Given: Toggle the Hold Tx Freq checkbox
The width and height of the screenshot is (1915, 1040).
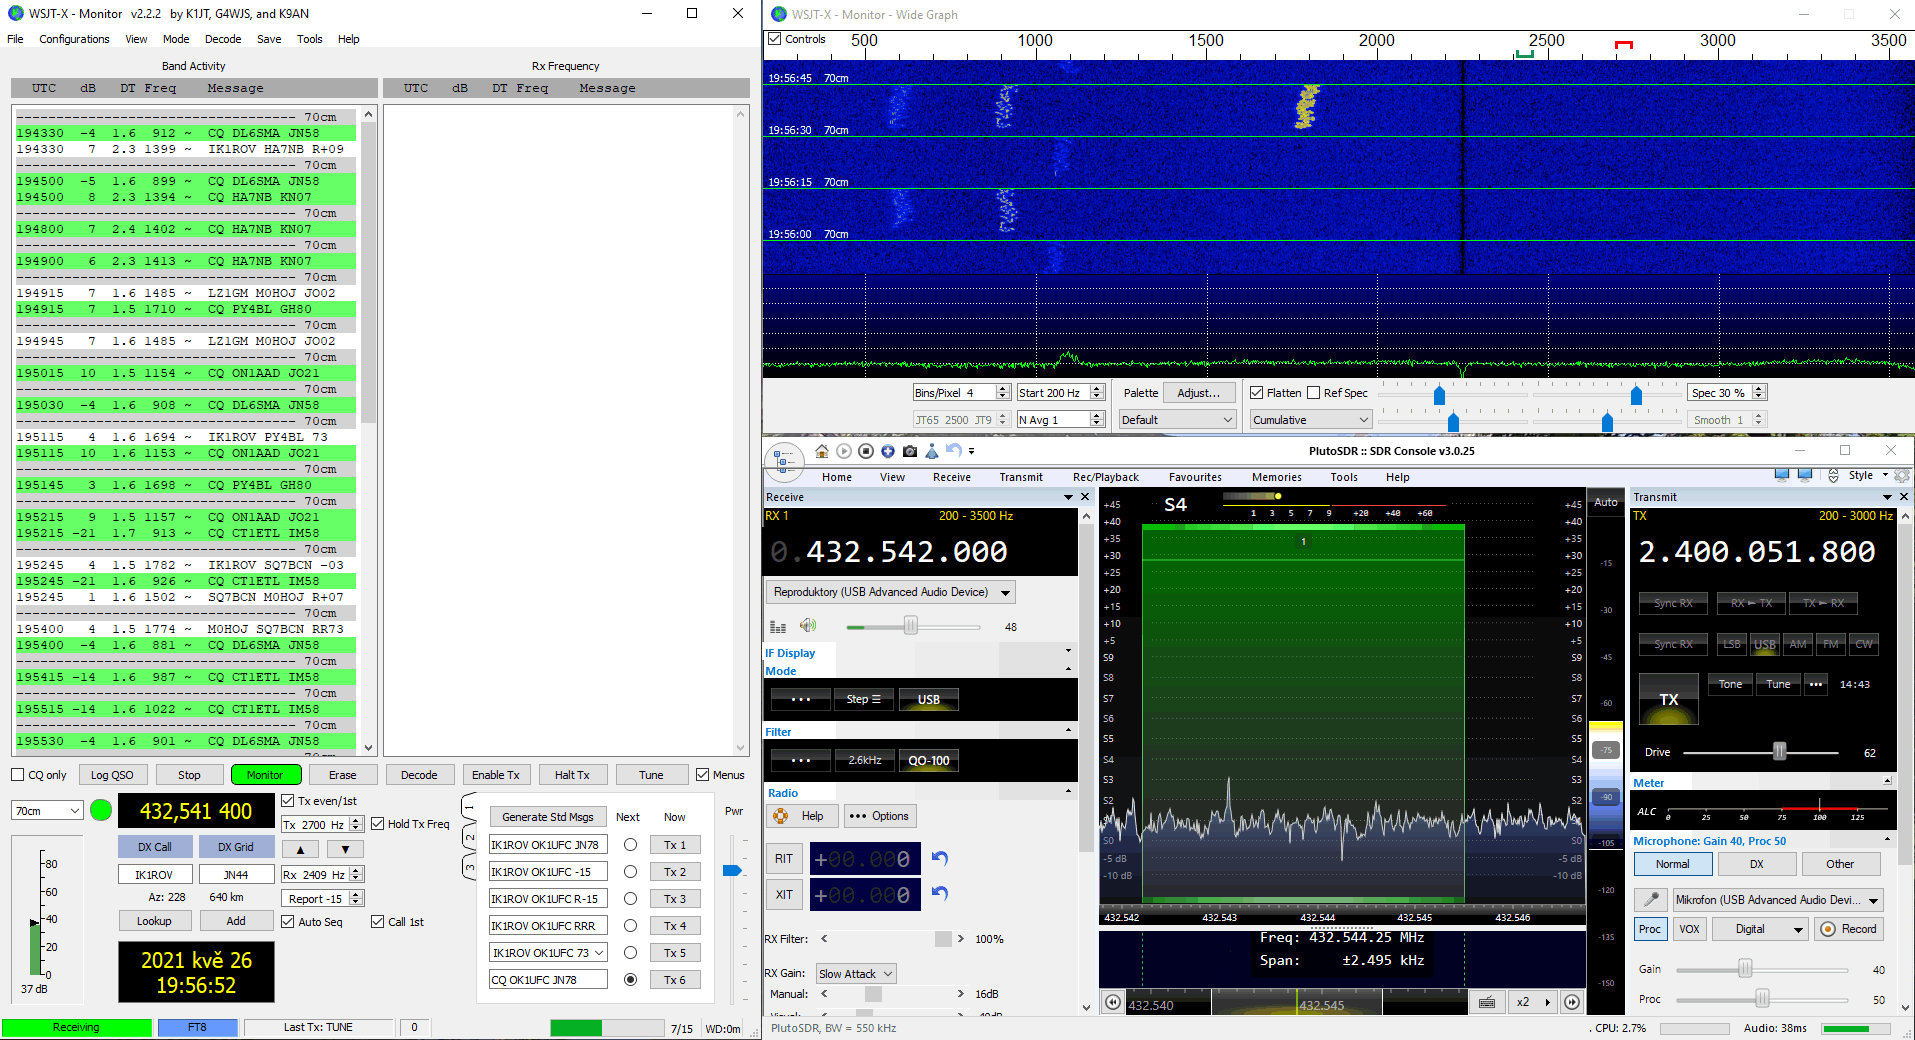Looking at the screenshot, I should (x=378, y=824).
